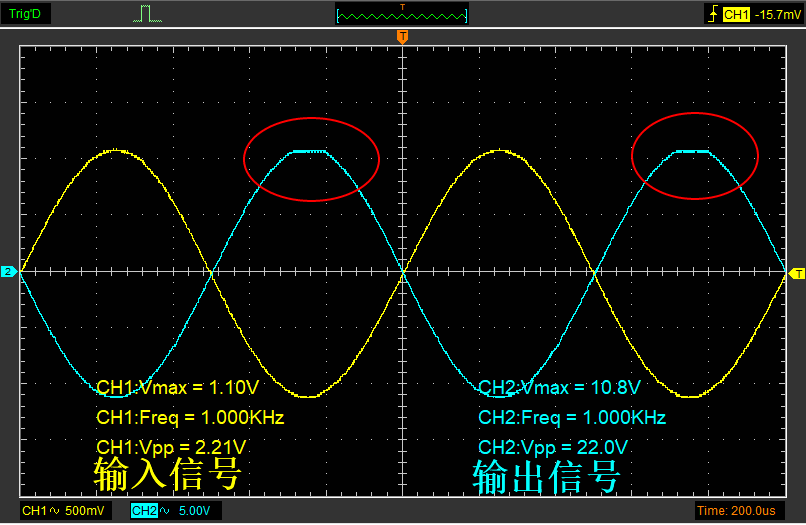
Task: Click the red ellipse around the left clipped peak
Action: click(x=312, y=158)
